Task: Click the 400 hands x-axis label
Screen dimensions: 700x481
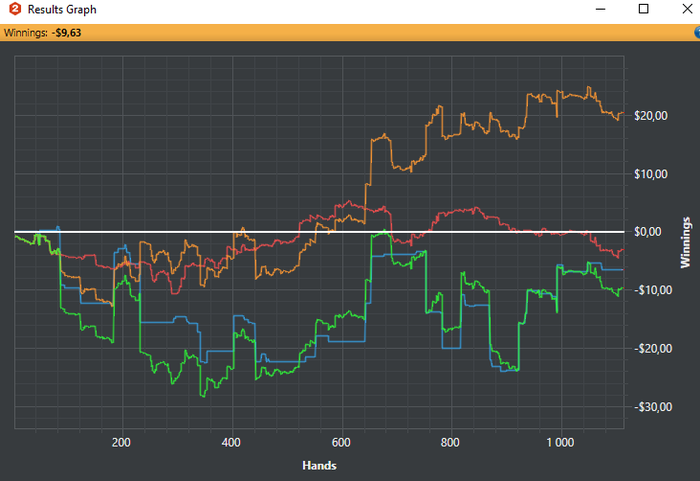Action: (x=231, y=443)
